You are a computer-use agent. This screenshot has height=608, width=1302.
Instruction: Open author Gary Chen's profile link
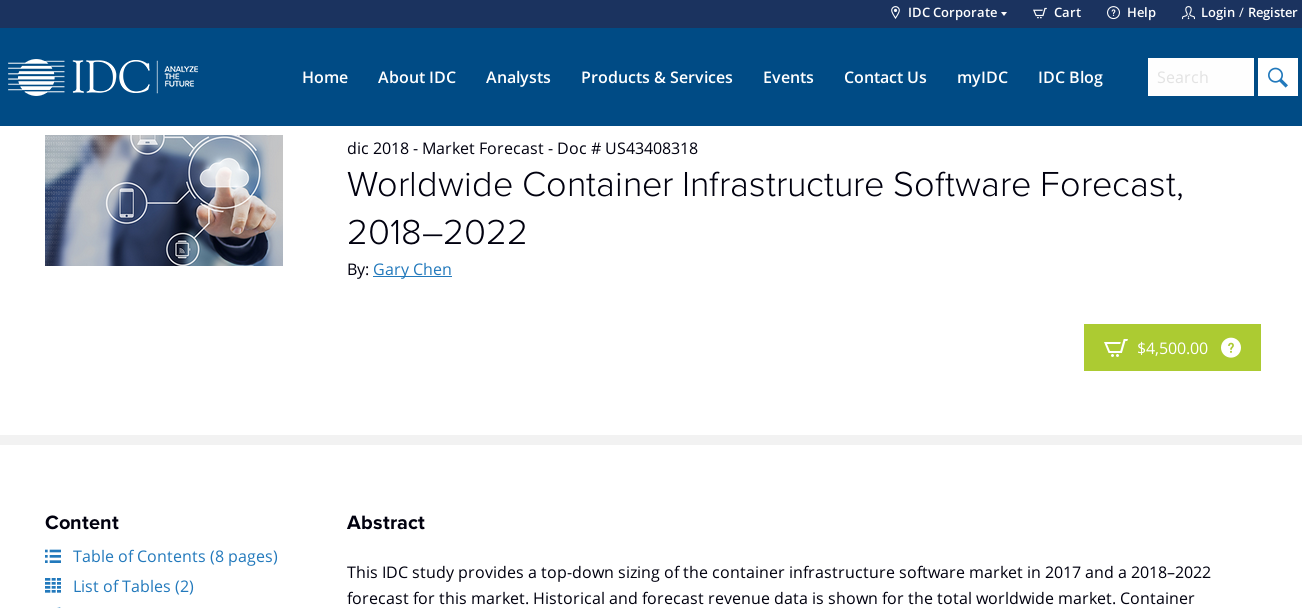coord(412,269)
